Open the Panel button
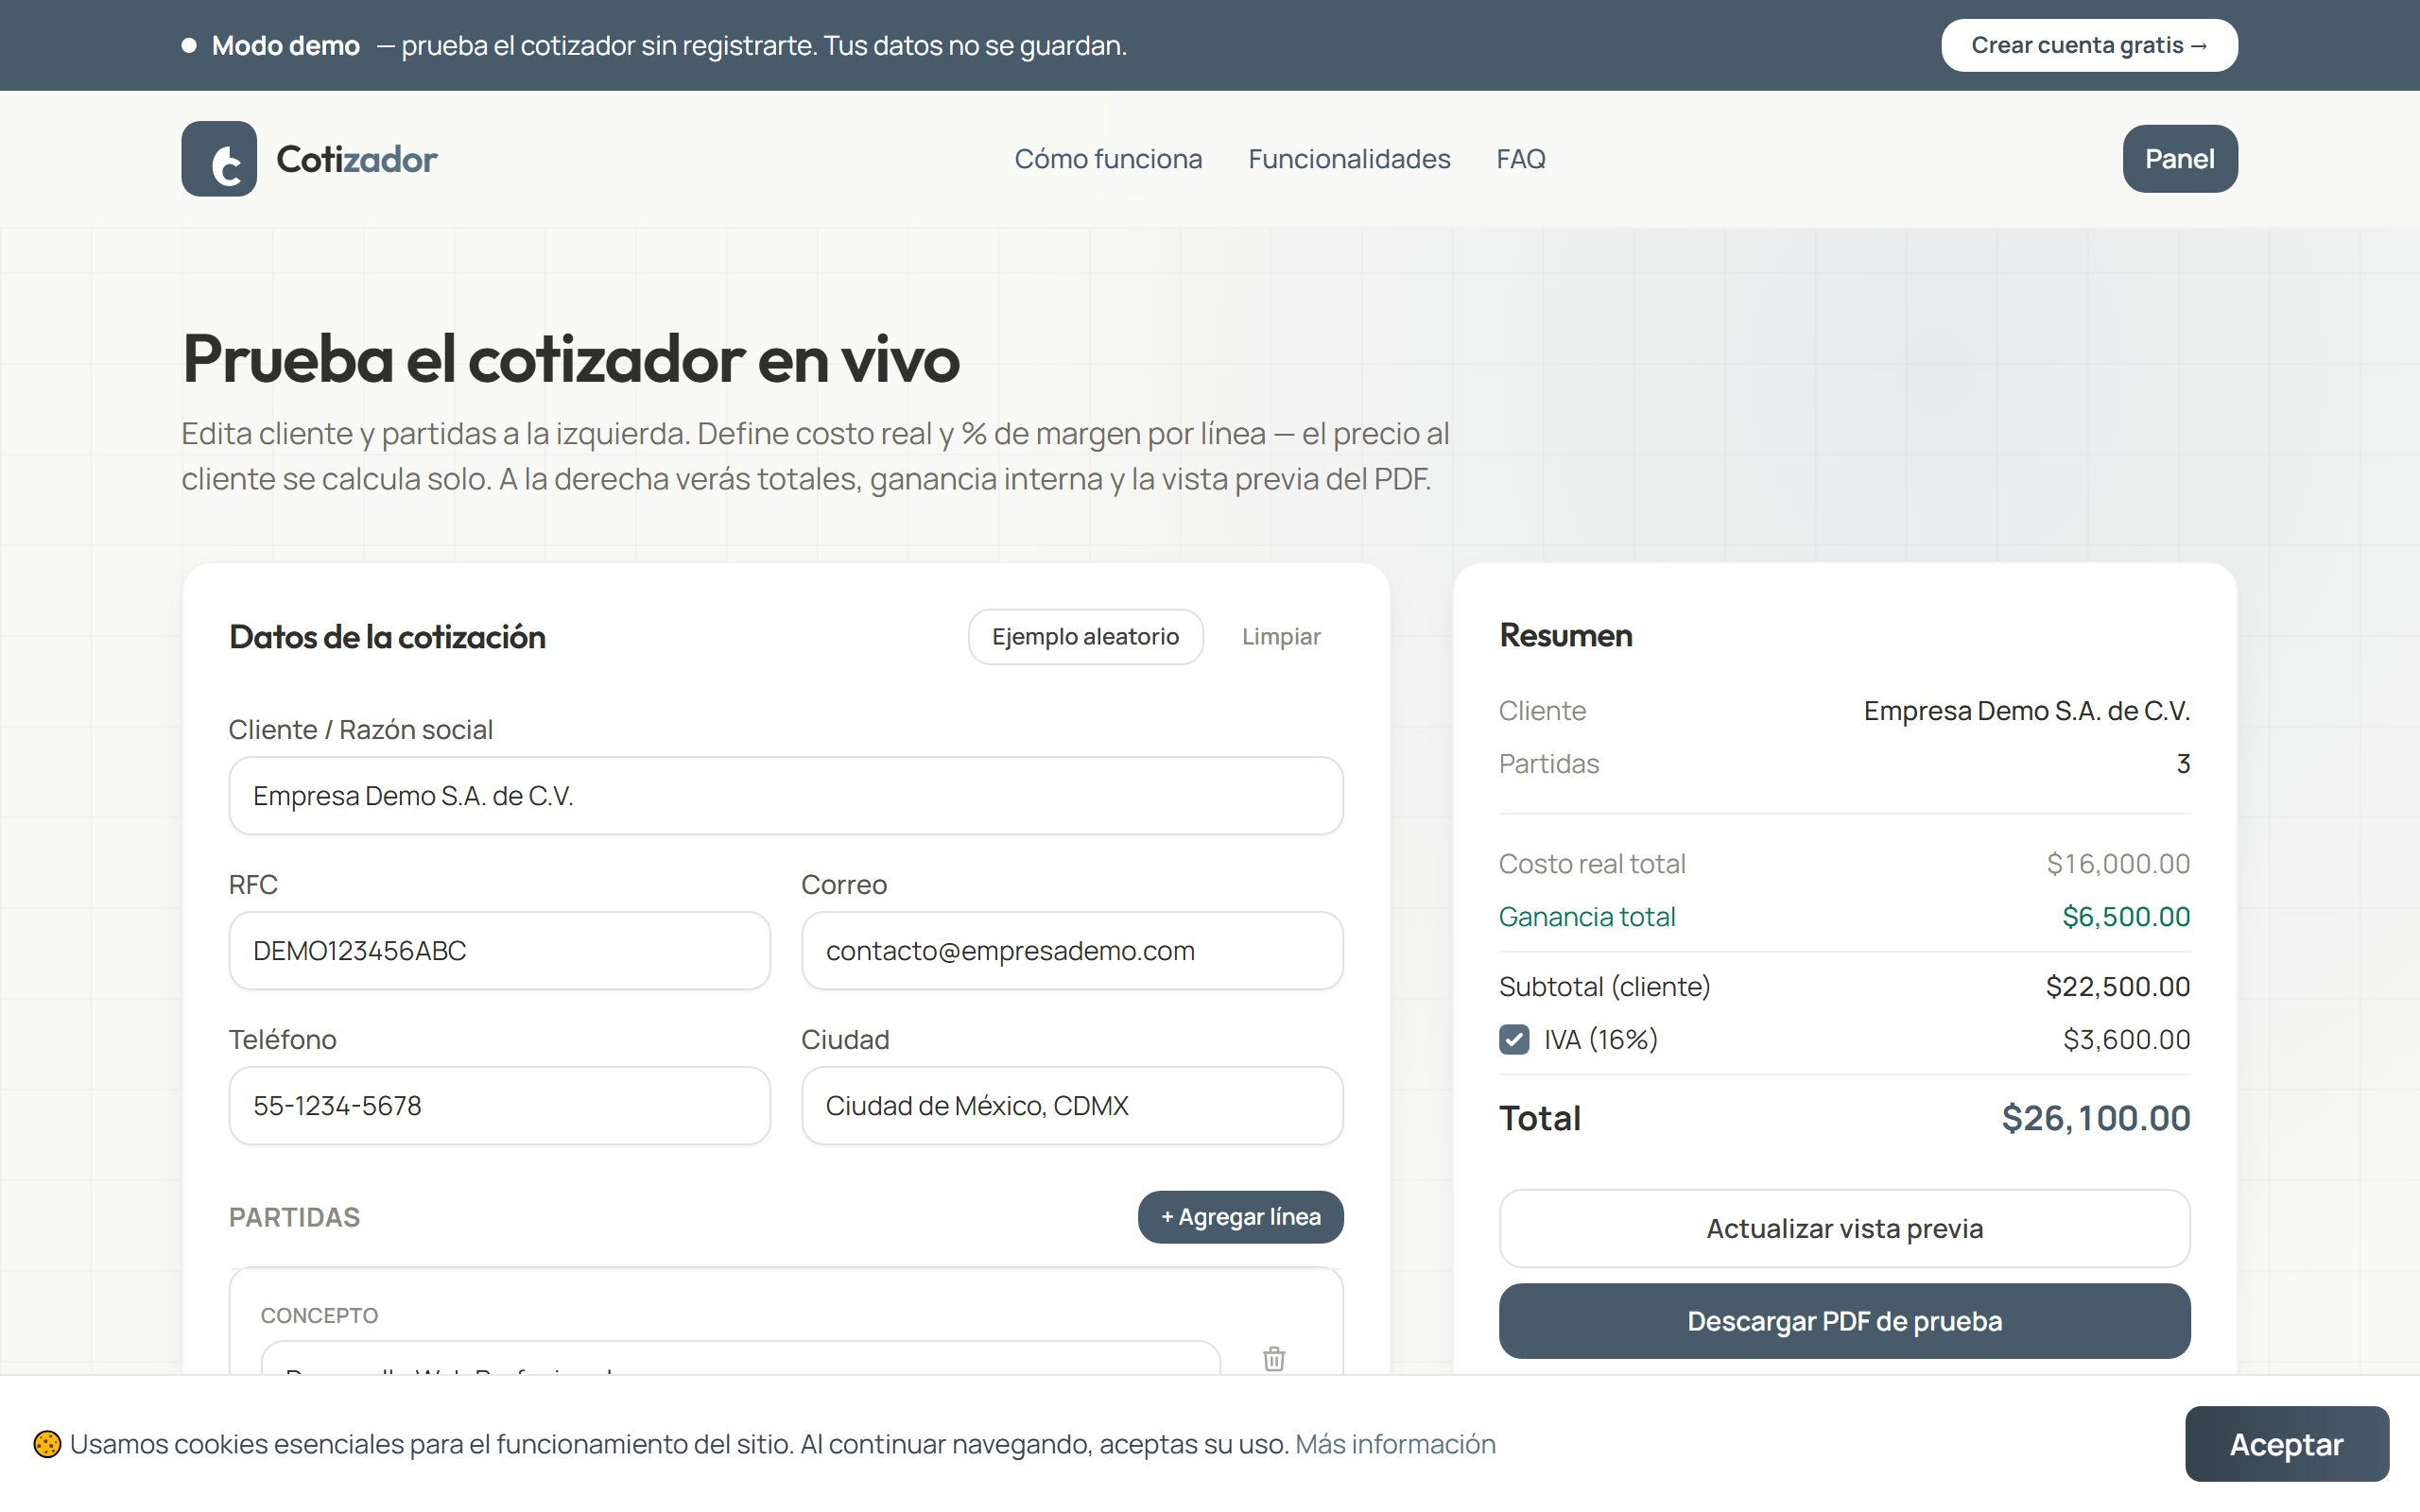 2180,159
